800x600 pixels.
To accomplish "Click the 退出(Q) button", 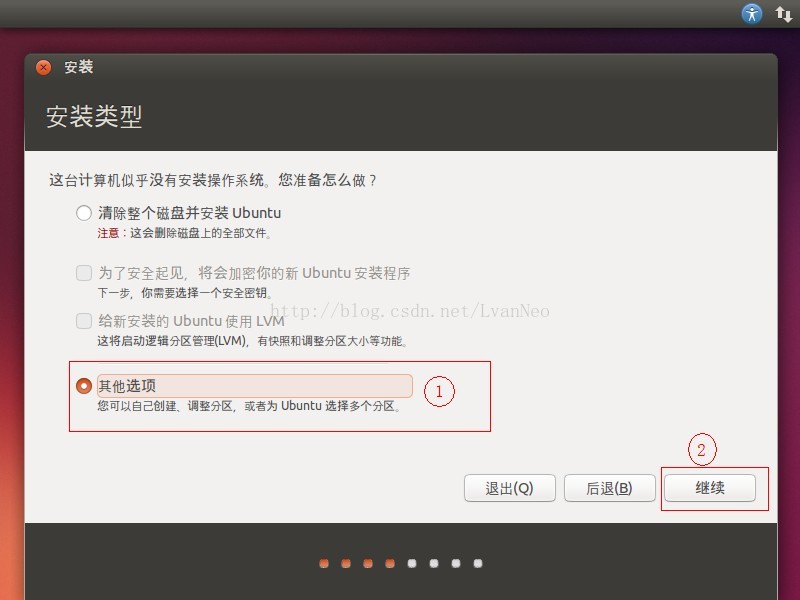I will [x=509, y=488].
